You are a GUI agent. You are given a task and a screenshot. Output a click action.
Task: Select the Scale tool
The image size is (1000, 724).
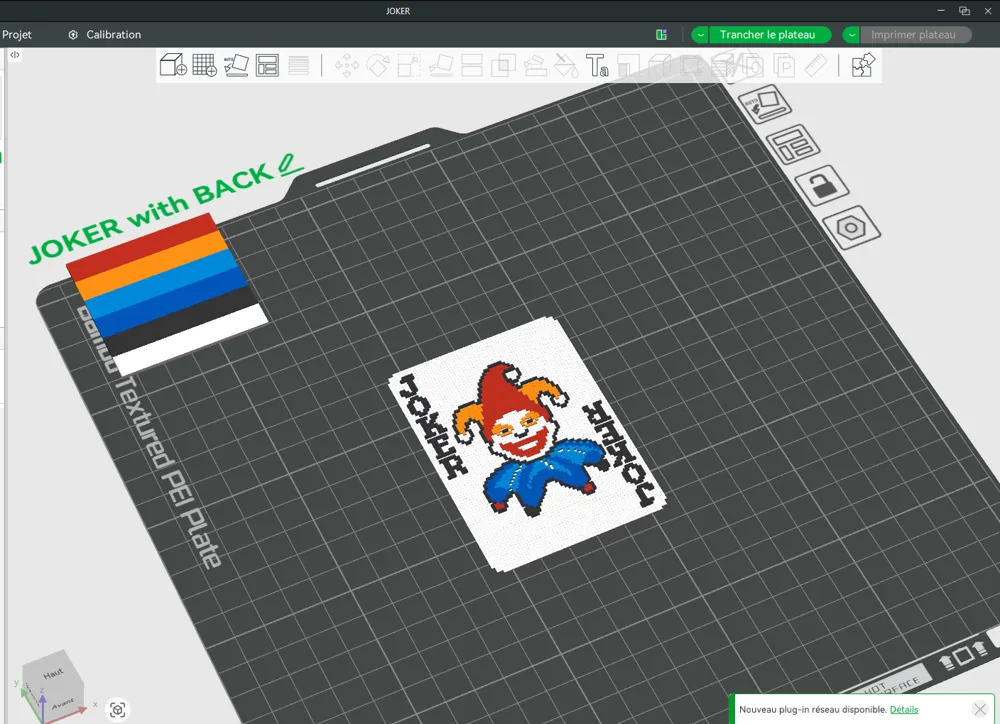pyautogui.click(x=408, y=65)
